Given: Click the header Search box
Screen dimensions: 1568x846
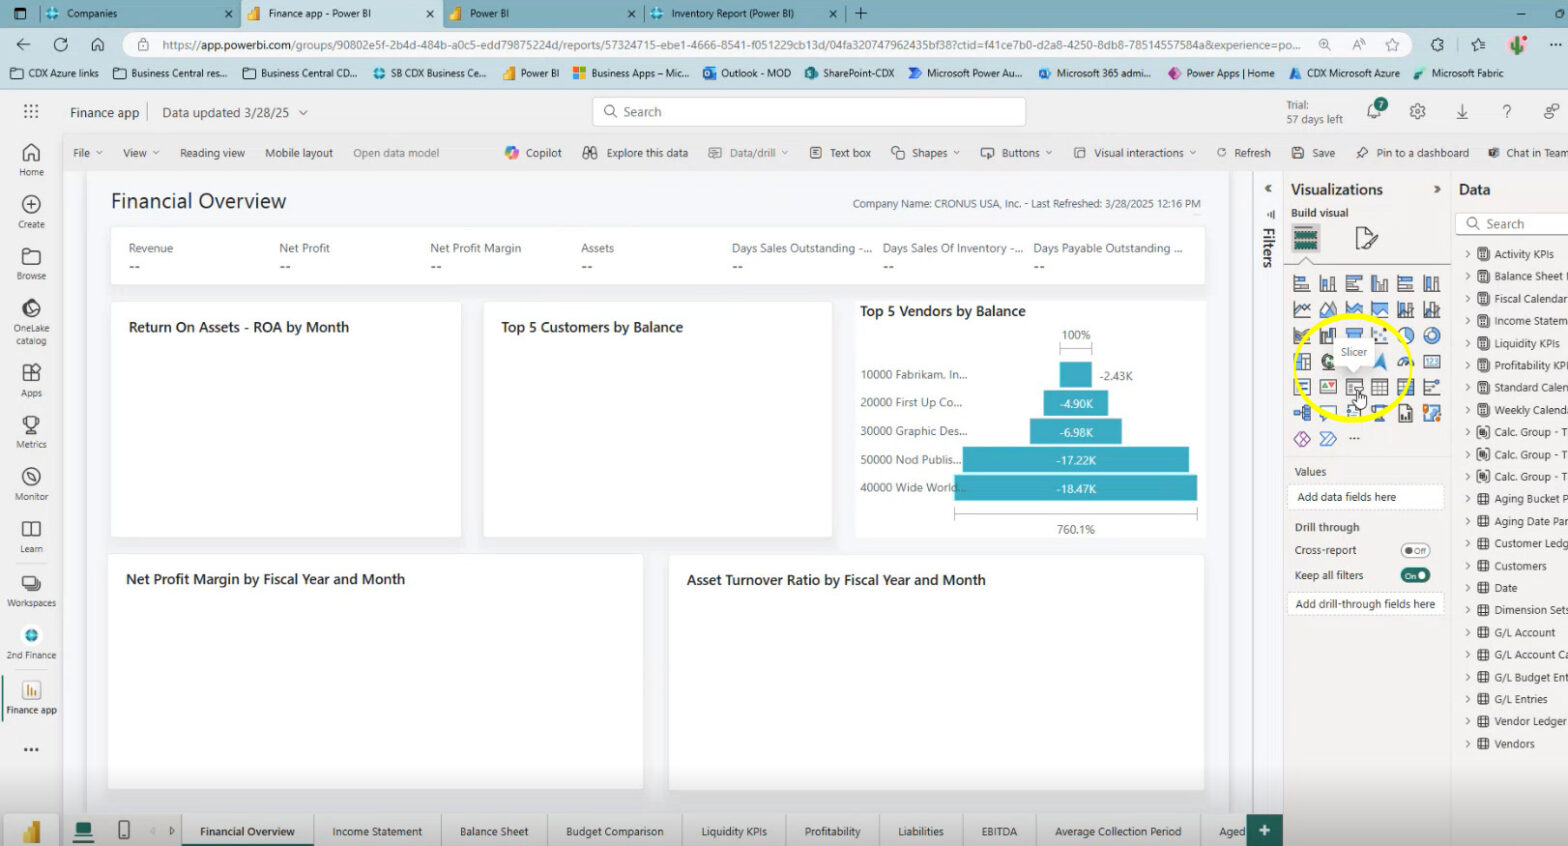Looking at the screenshot, I should 809,112.
